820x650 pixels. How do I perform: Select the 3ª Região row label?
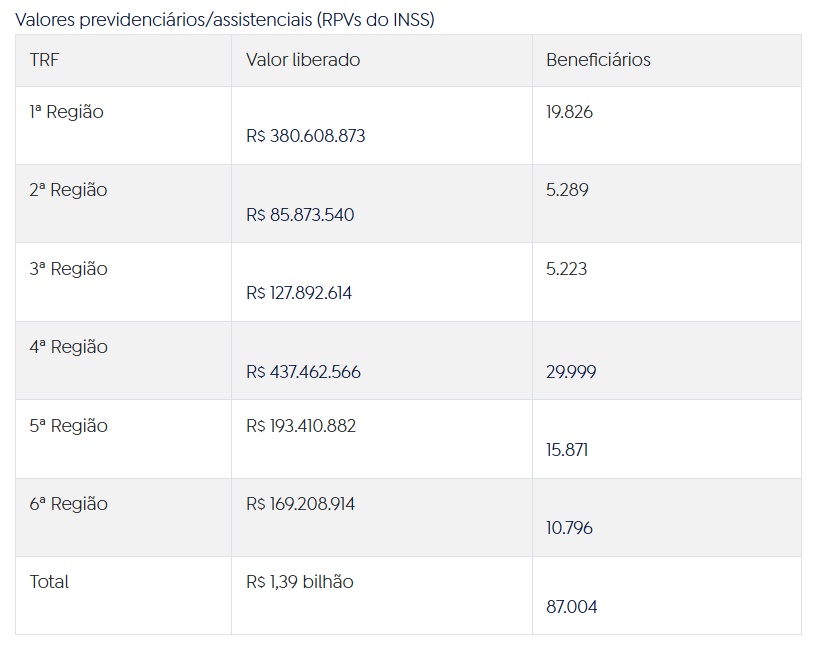(x=68, y=269)
